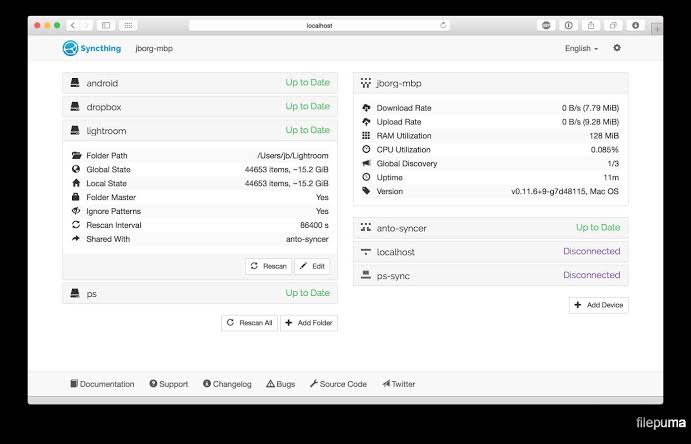Toggle the Safari sidebar button
The height and width of the screenshot is (444, 691).
[x=106, y=25]
